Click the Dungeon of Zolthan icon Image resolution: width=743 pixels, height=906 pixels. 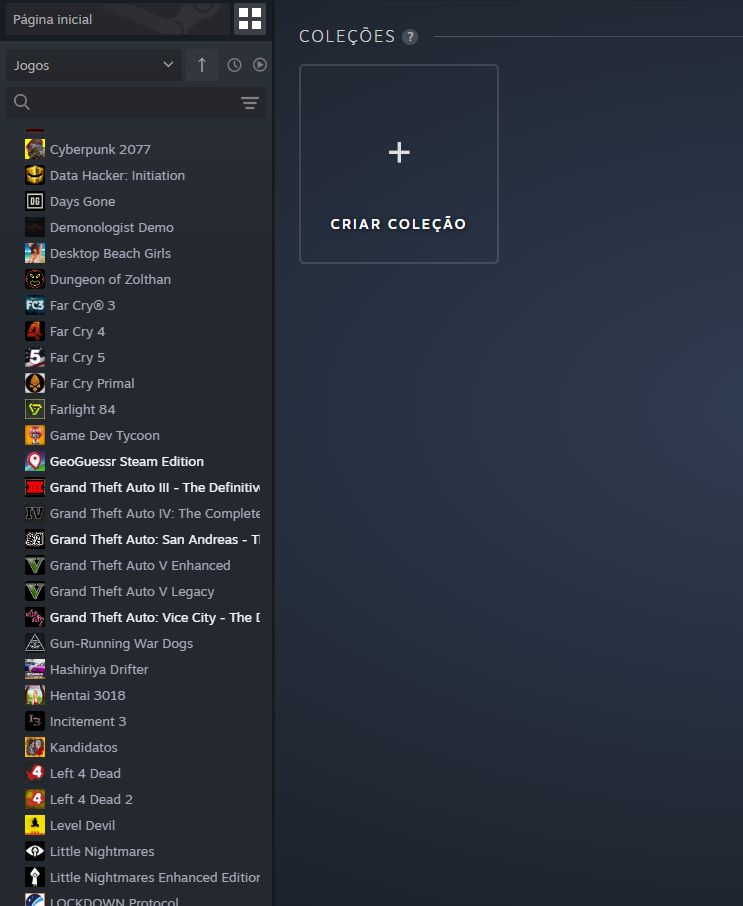pyautogui.click(x=35, y=279)
